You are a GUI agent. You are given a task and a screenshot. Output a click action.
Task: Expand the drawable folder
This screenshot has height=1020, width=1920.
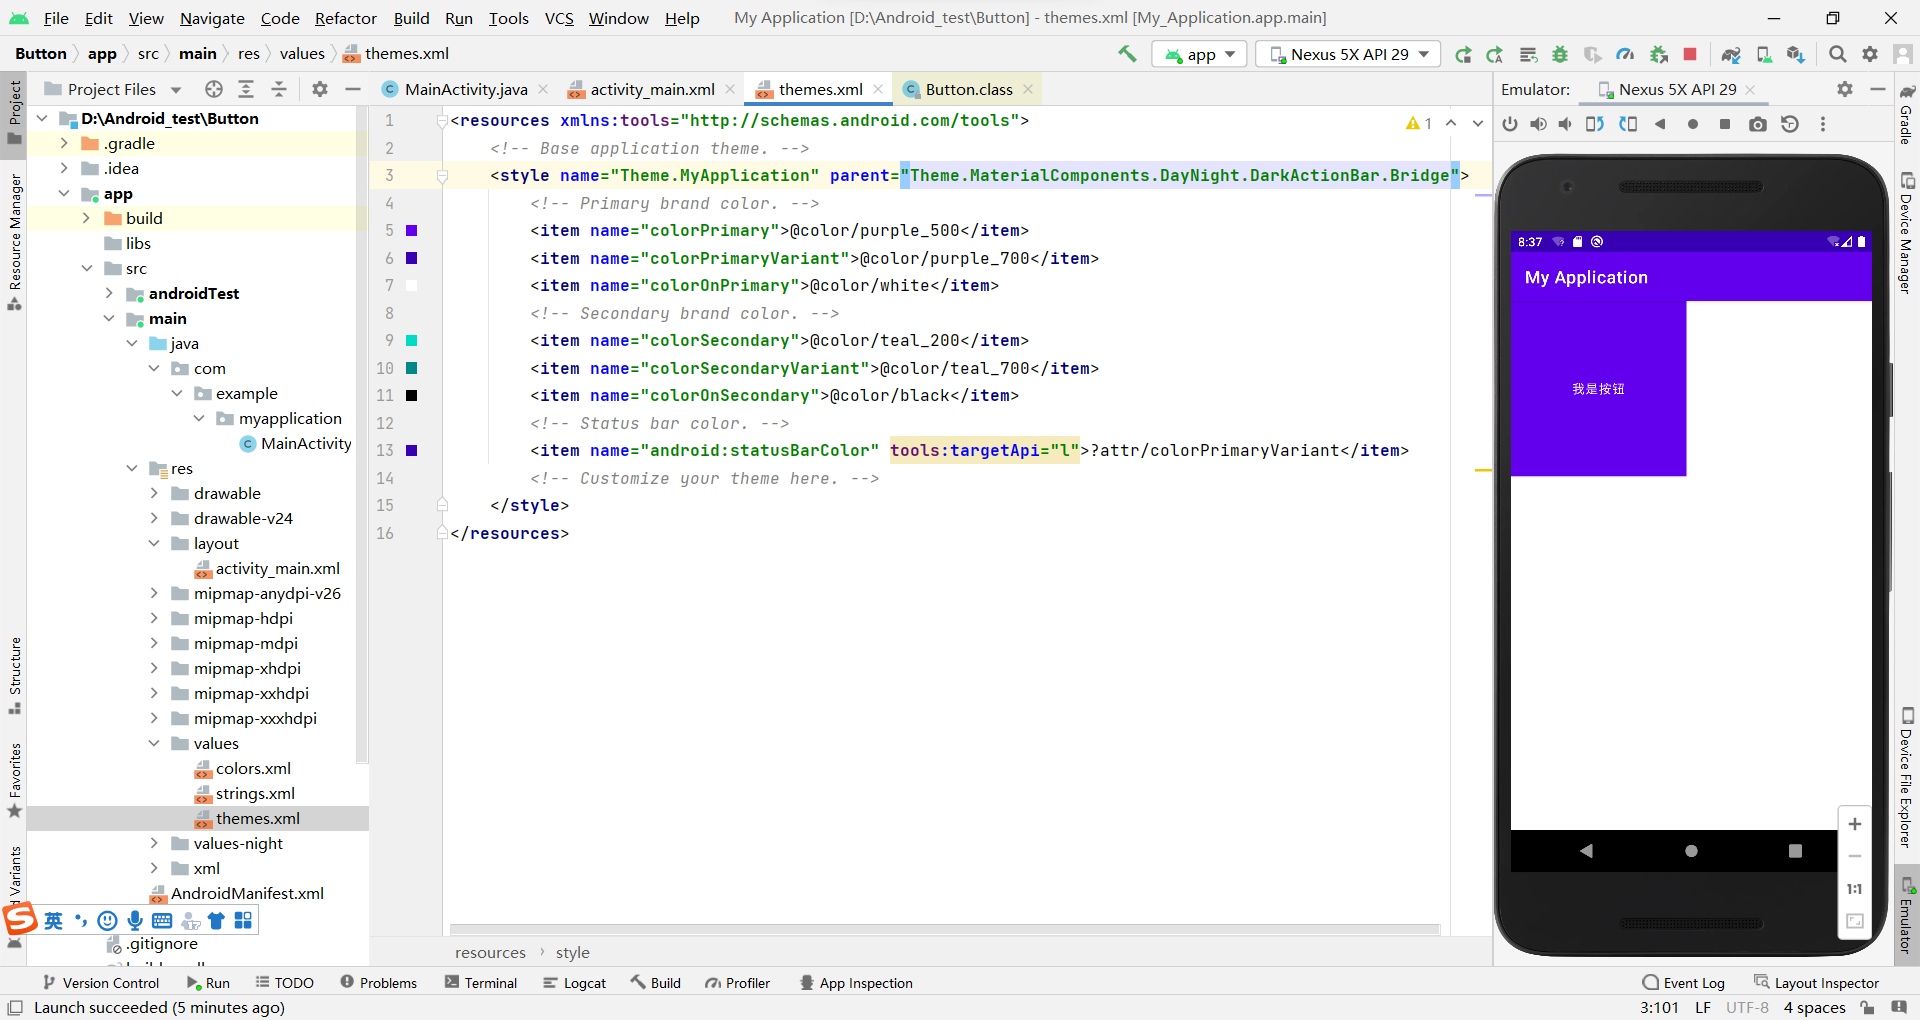[154, 493]
